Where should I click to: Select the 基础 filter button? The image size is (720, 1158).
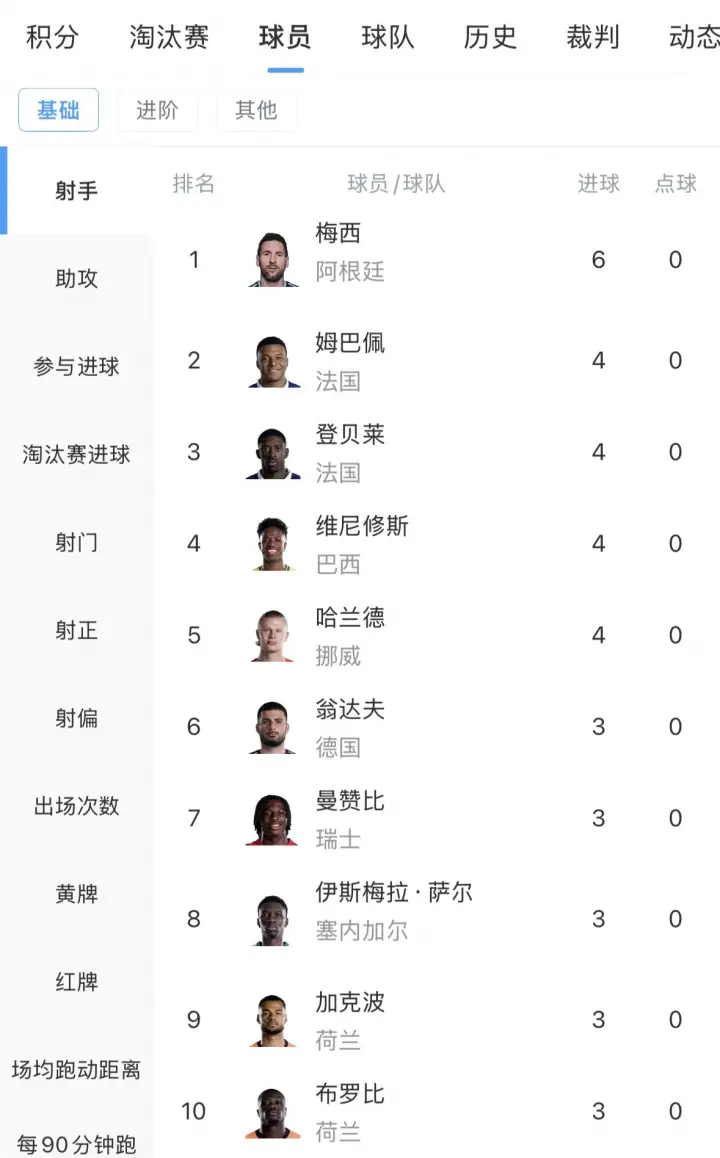[x=58, y=110]
